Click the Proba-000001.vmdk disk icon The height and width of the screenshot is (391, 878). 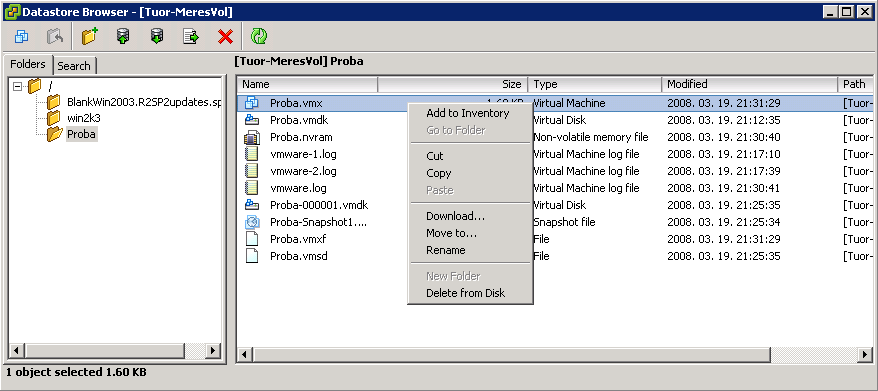point(252,205)
